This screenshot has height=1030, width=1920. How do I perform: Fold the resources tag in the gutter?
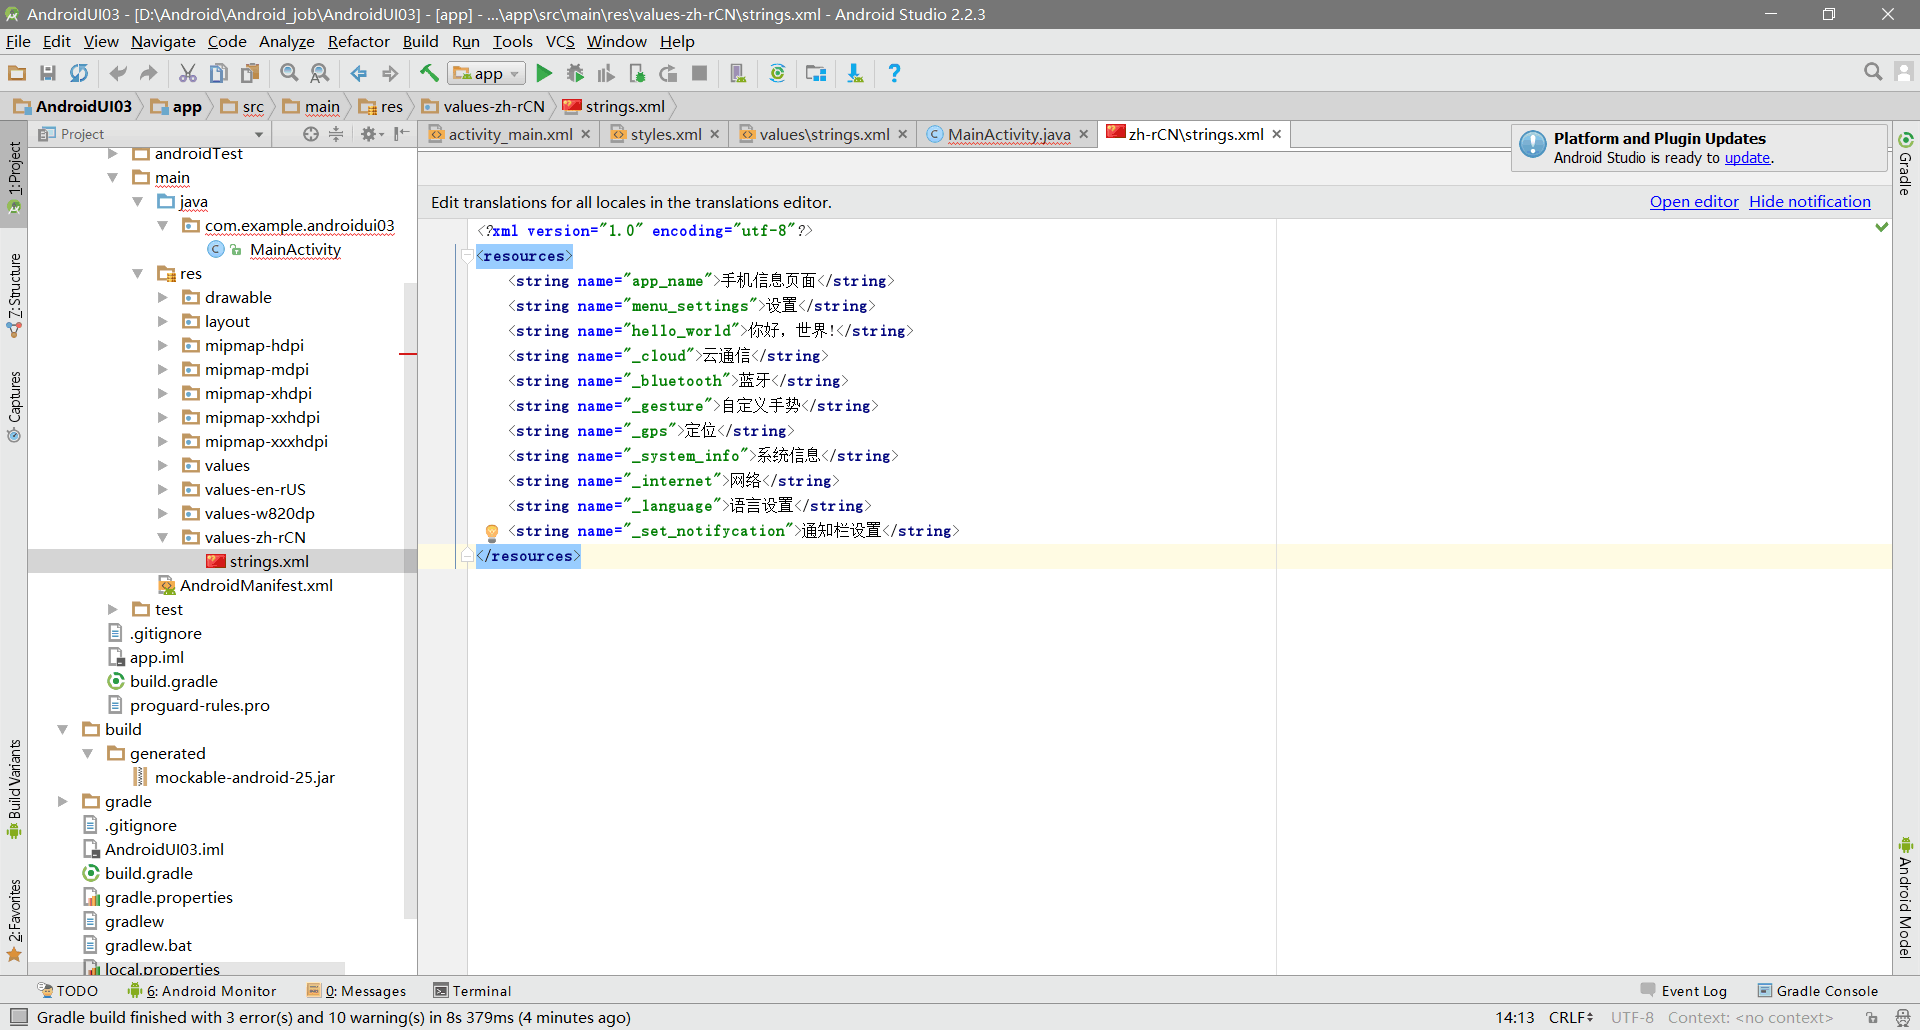[466, 257]
